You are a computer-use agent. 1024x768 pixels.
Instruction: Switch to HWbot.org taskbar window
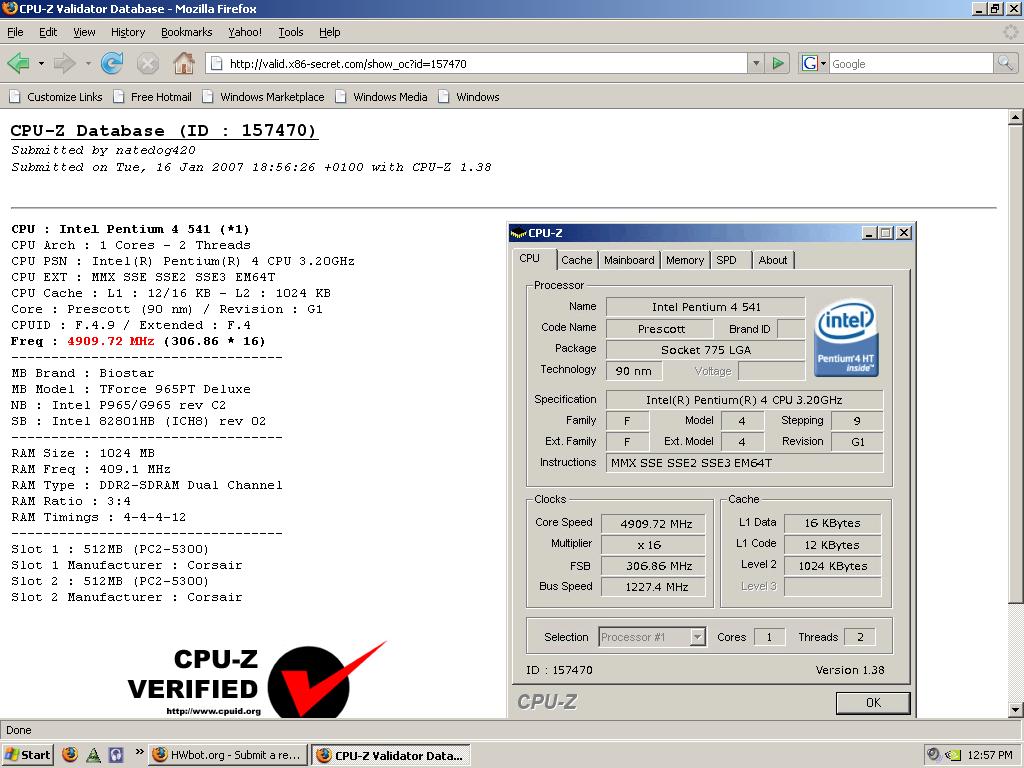(227, 755)
